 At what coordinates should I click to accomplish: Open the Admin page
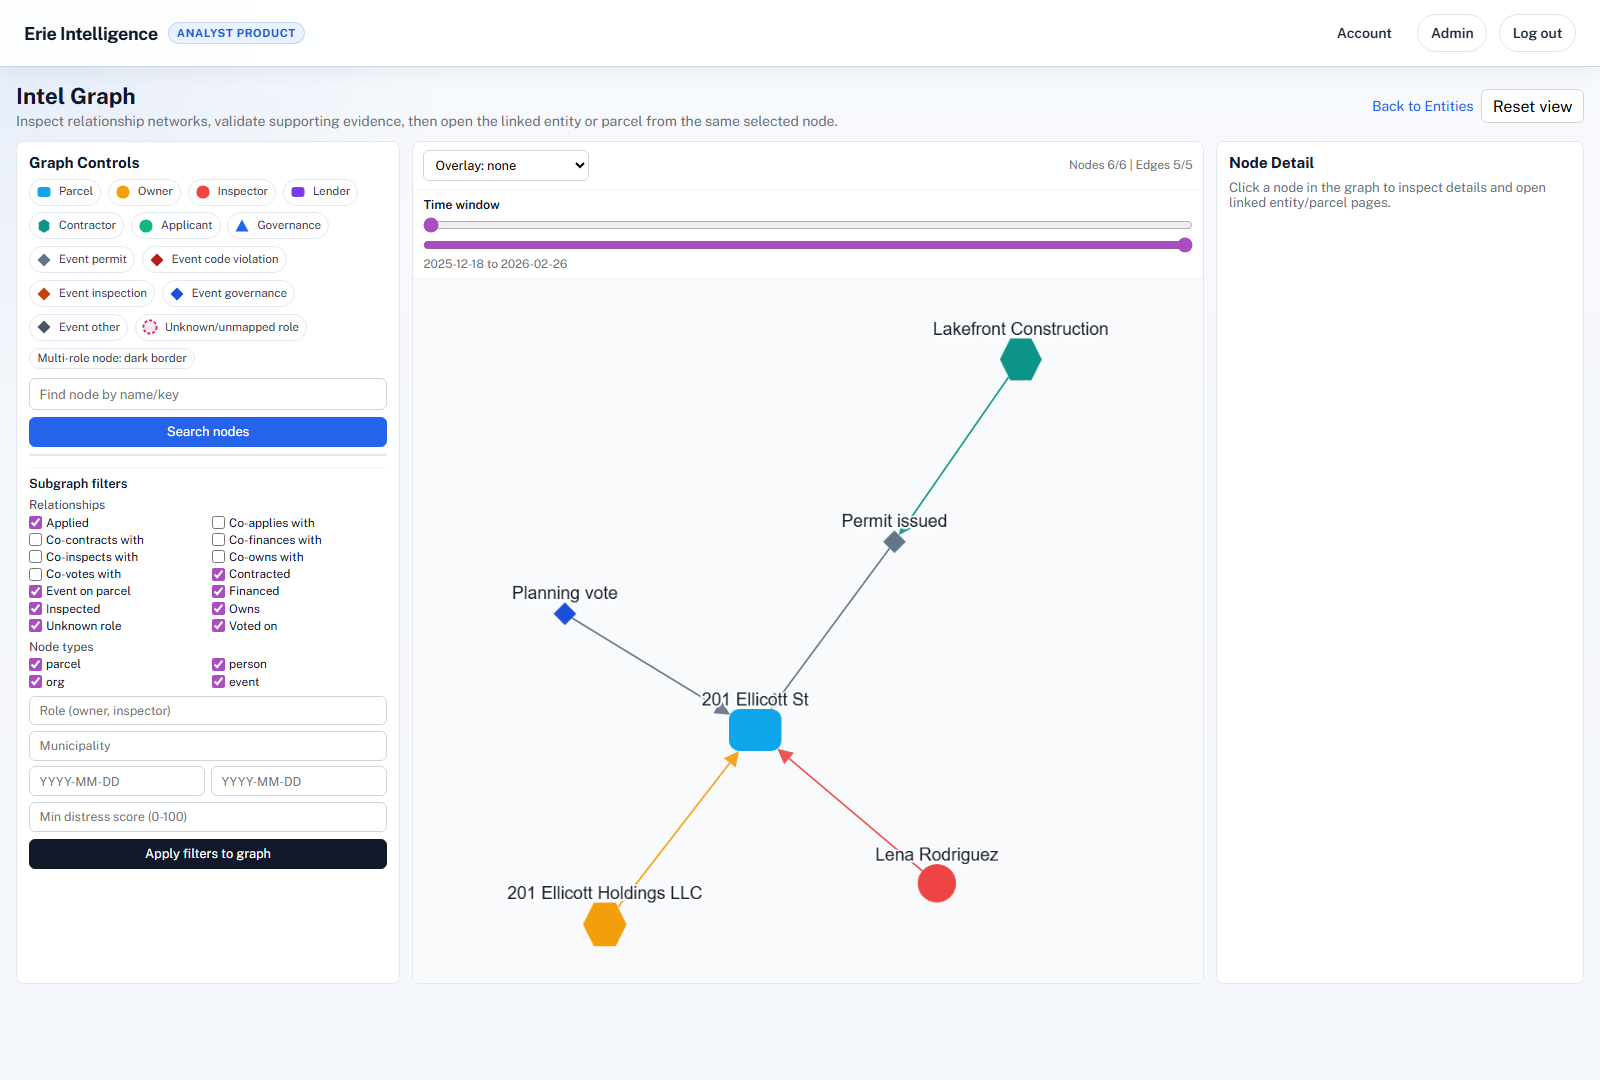1451,32
